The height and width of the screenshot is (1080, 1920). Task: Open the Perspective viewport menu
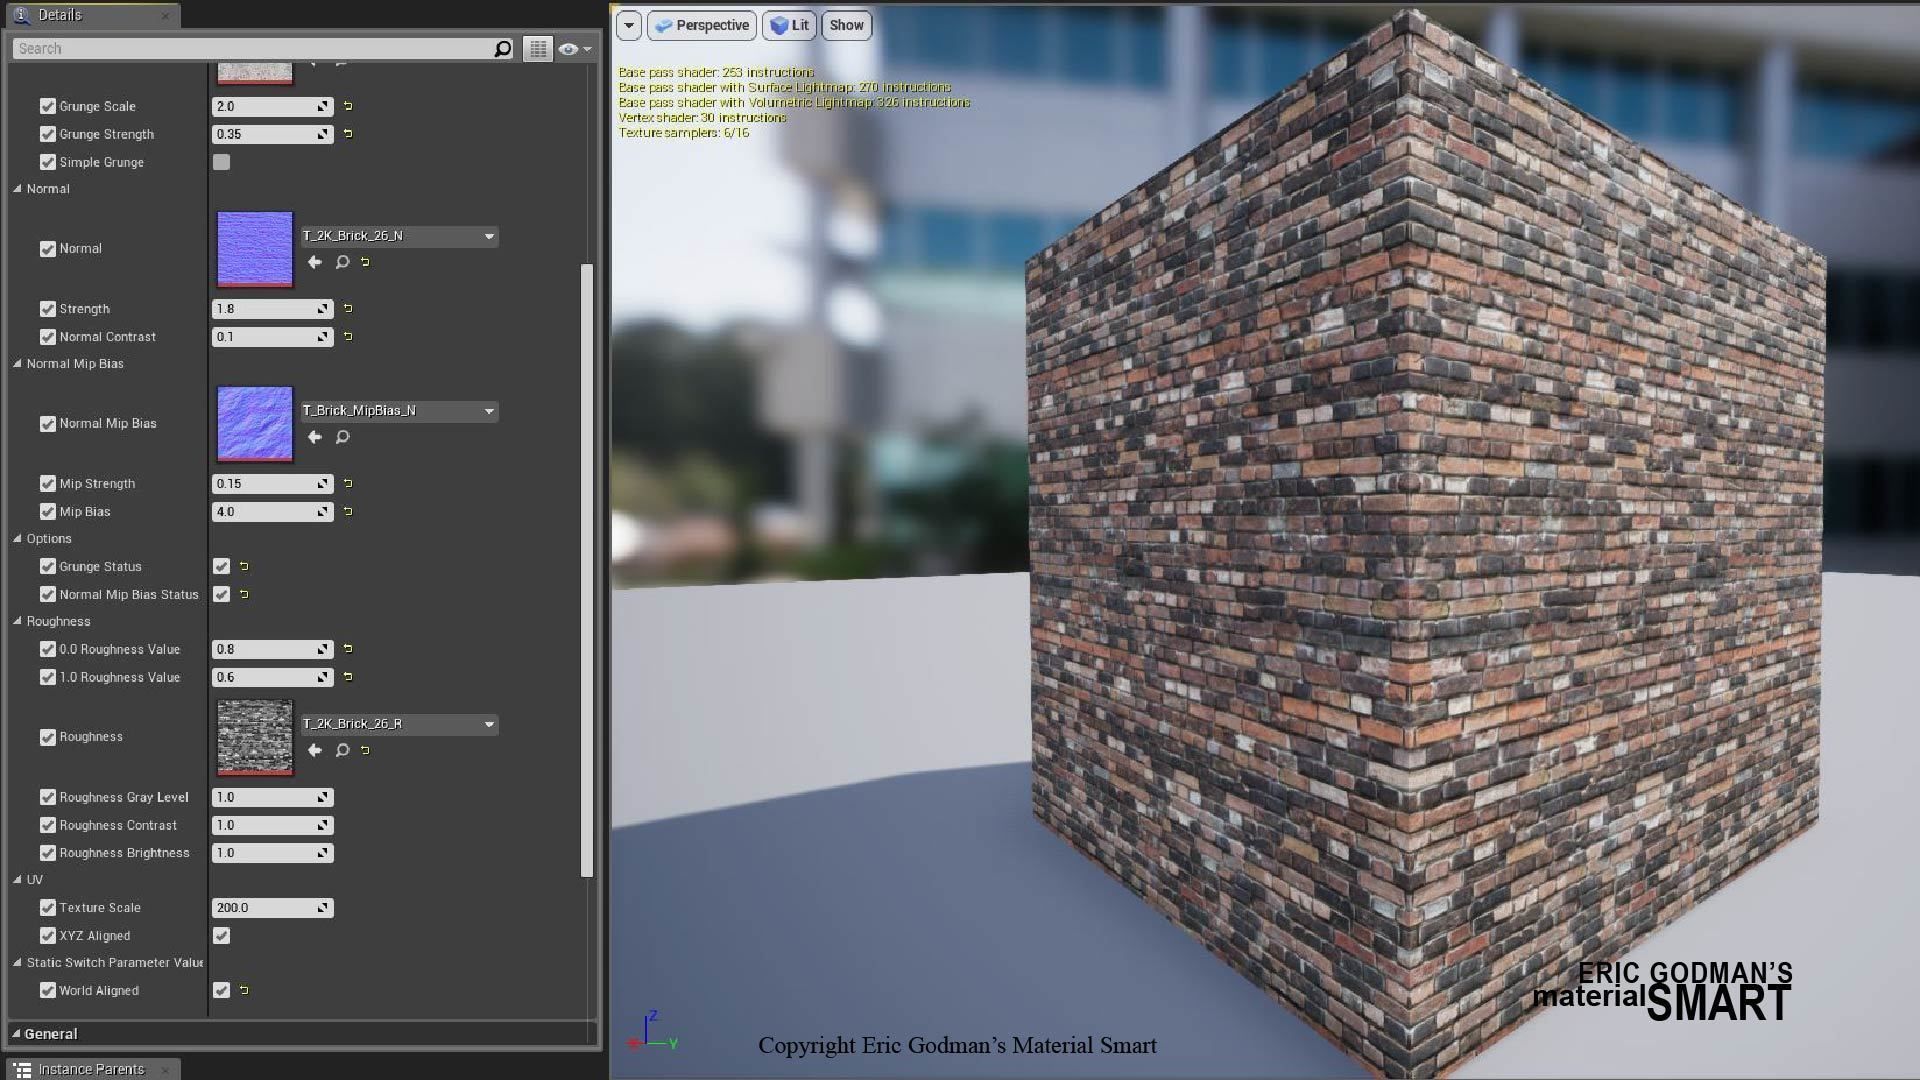[702, 26]
